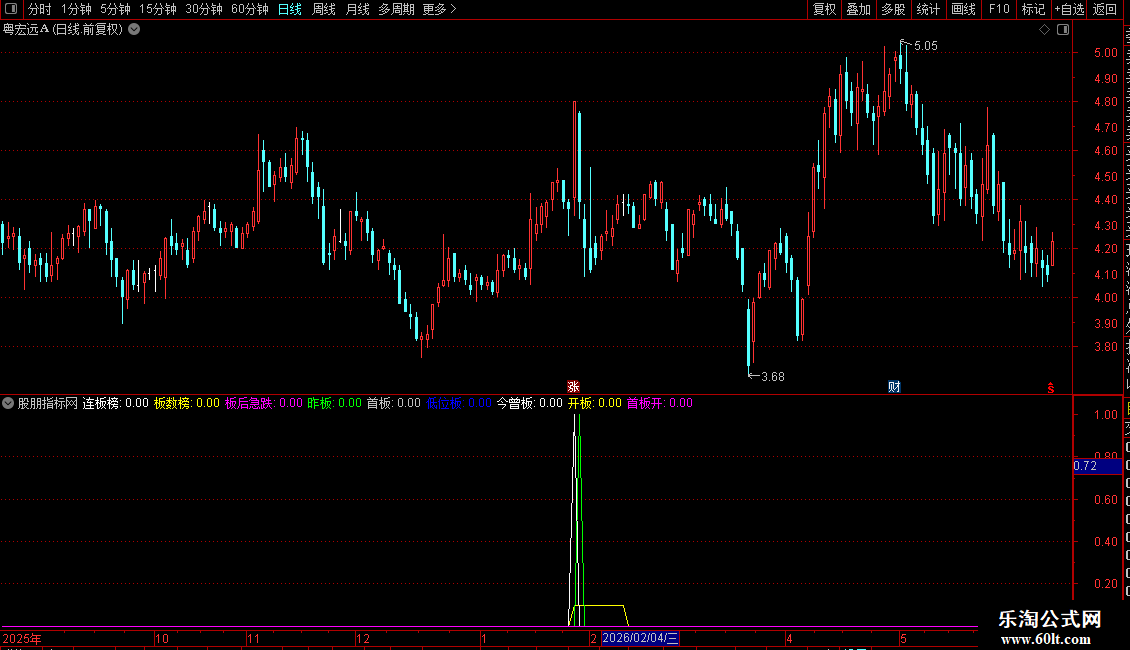Click the 昨板 indicator value label

pos(334,404)
